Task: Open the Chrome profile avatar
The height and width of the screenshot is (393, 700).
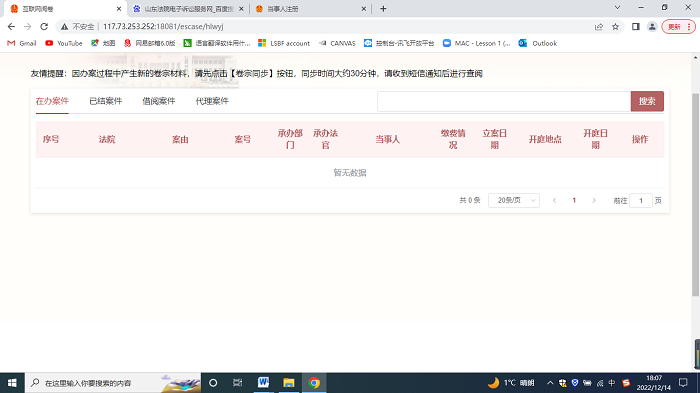Action: tap(652, 27)
